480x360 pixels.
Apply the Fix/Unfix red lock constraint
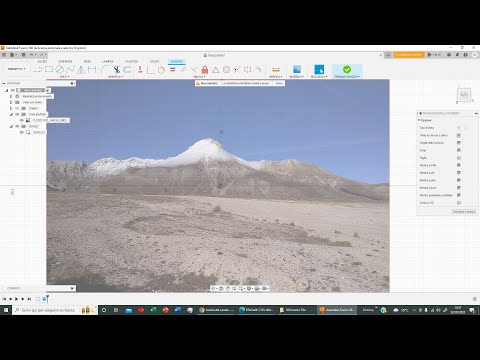pos(205,69)
